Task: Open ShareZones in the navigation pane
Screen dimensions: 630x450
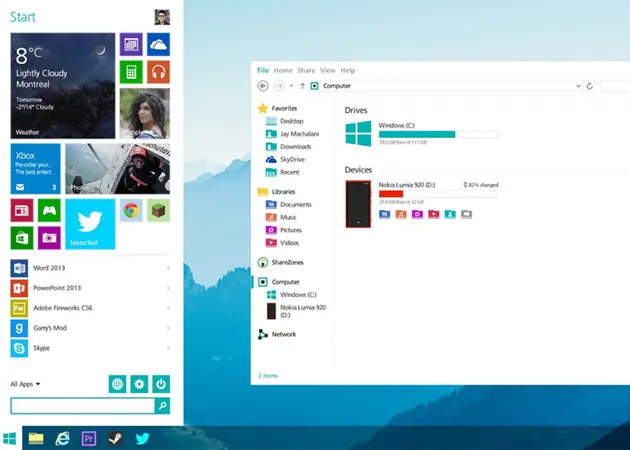Action: (280, 262)
